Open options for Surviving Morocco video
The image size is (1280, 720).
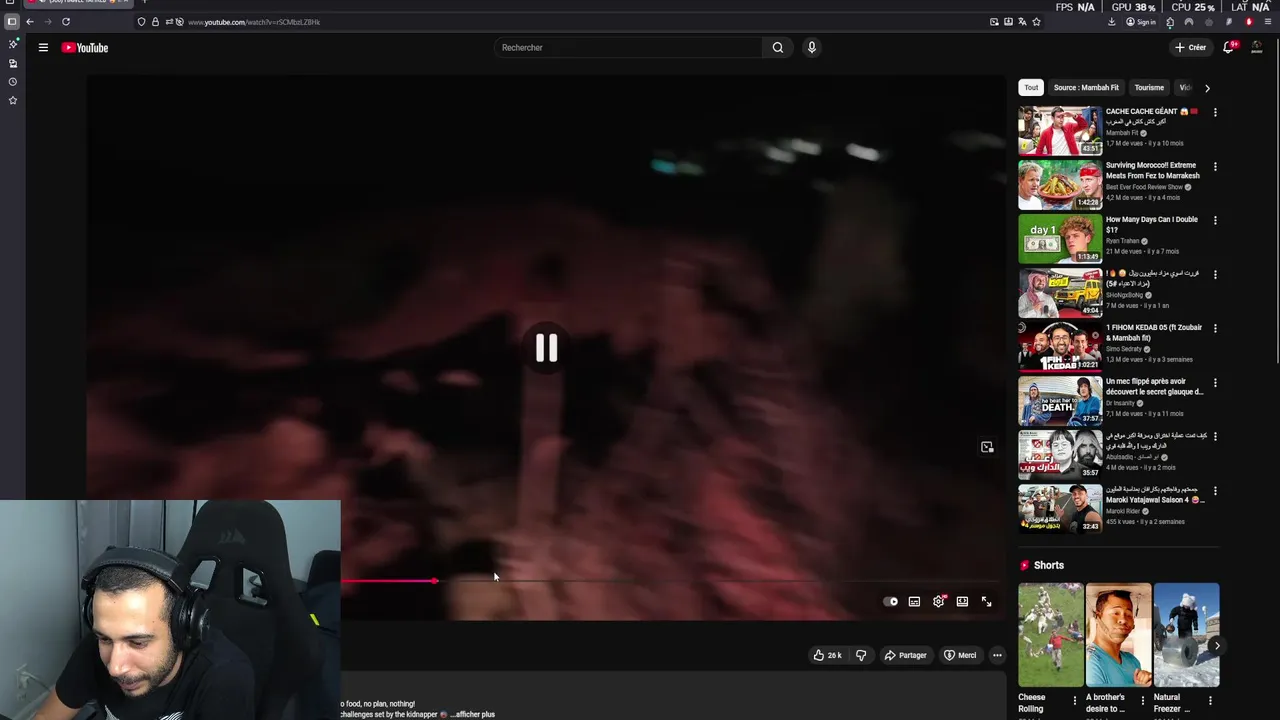pyautogui.click(x=1215, y=166)
